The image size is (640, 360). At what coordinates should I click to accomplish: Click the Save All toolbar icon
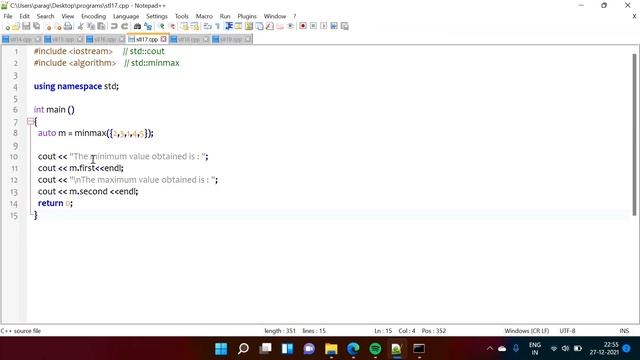tap(36, 27)
